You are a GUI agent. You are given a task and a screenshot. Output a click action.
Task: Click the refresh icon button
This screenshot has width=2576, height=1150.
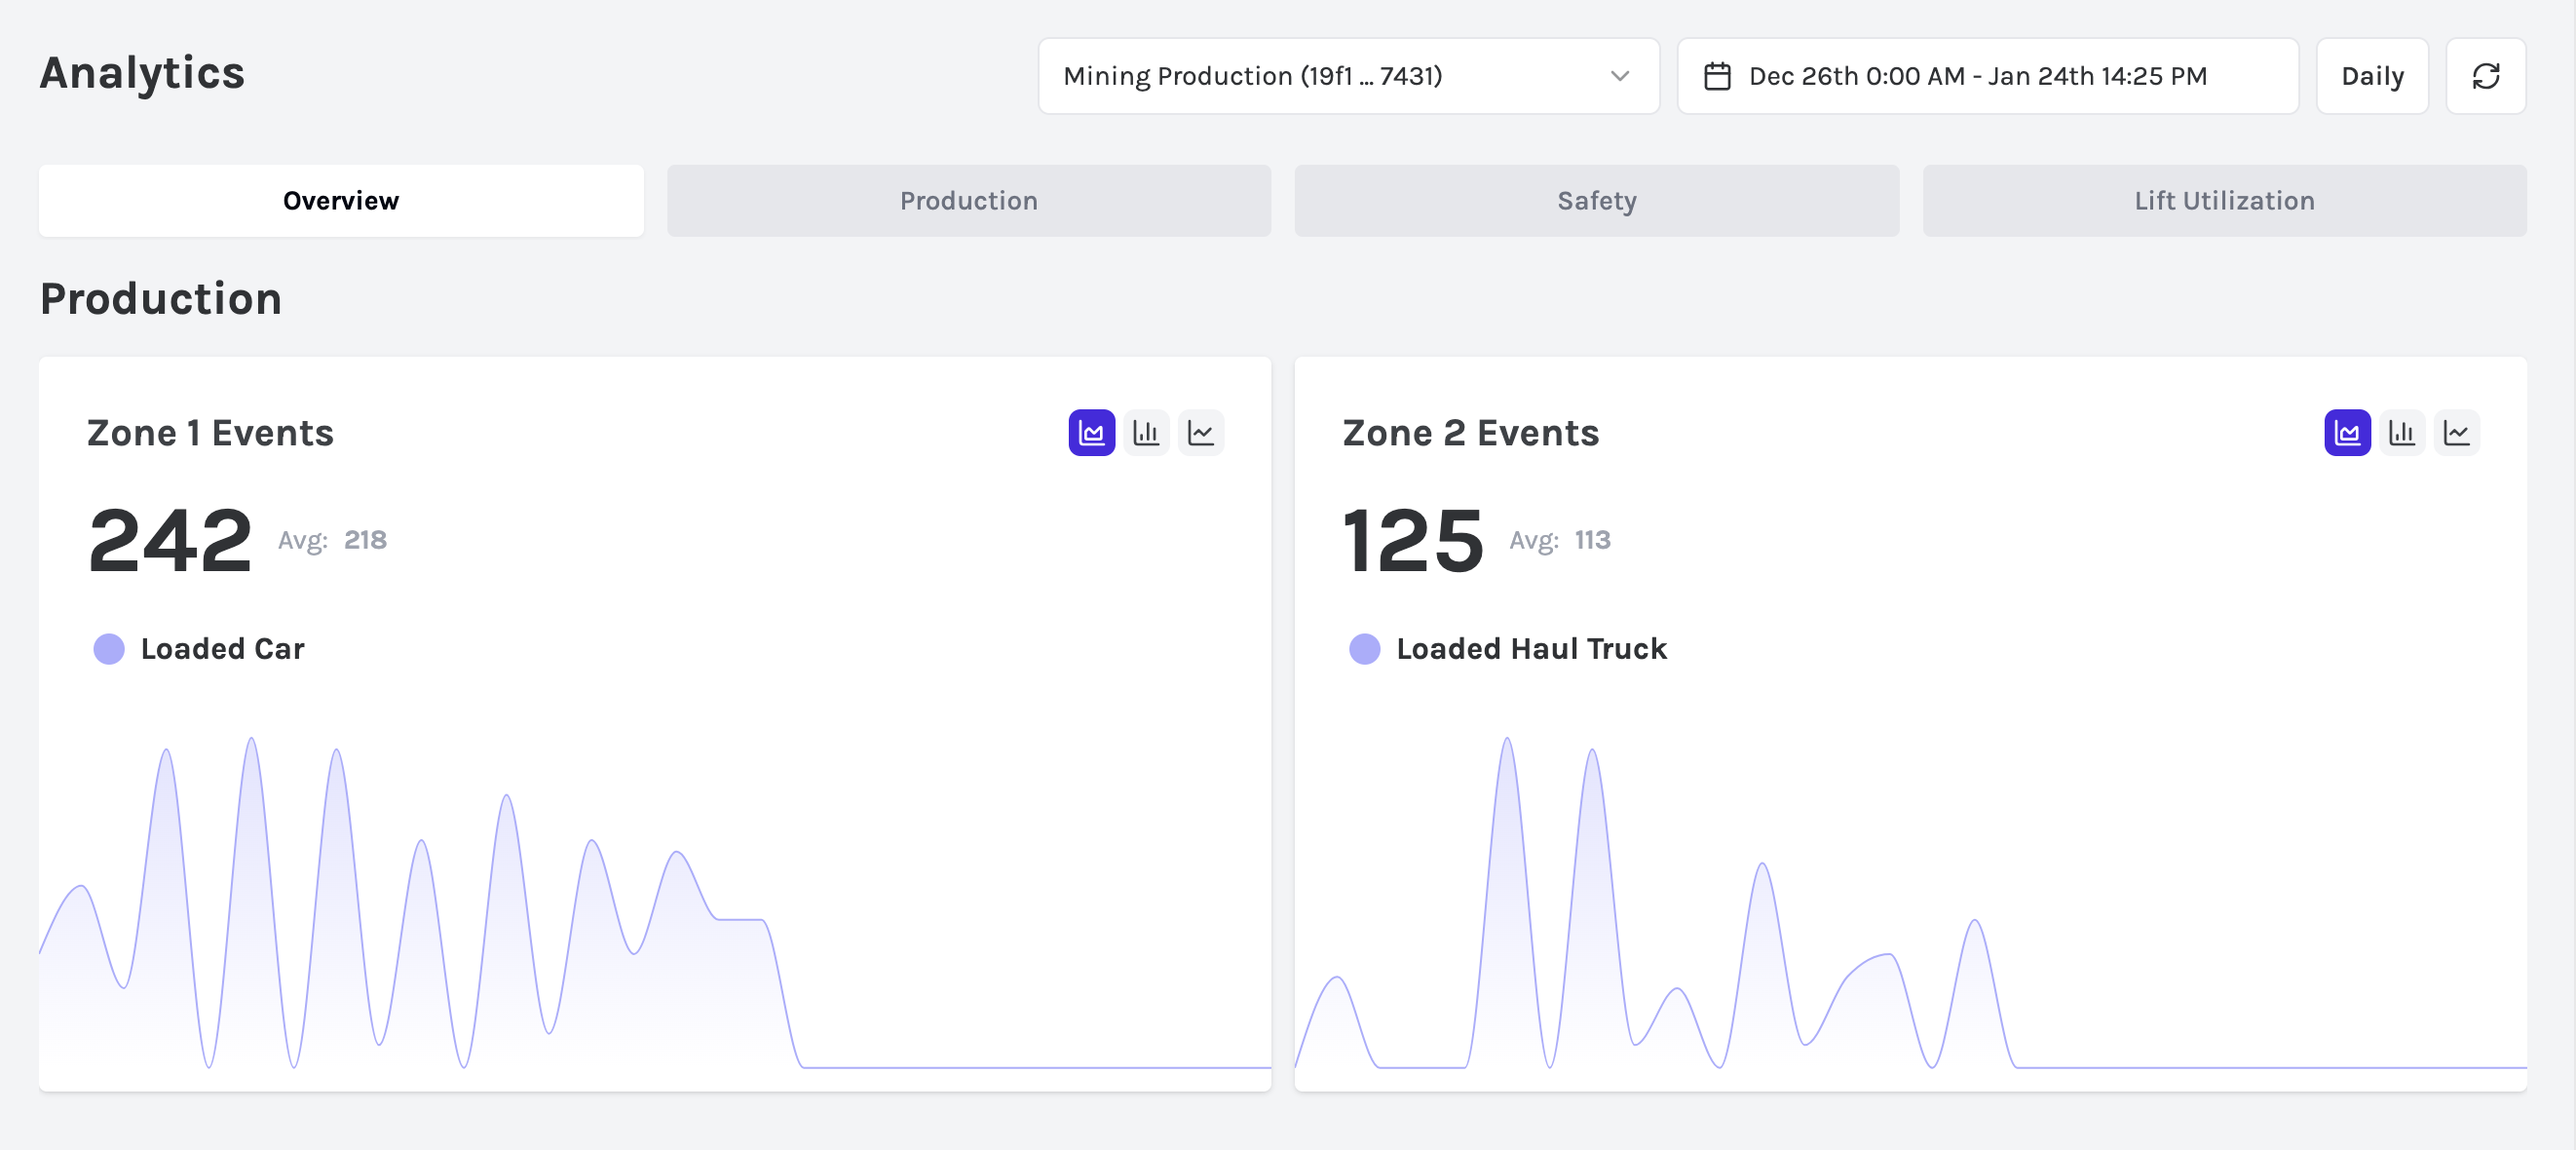(2485, 76)
